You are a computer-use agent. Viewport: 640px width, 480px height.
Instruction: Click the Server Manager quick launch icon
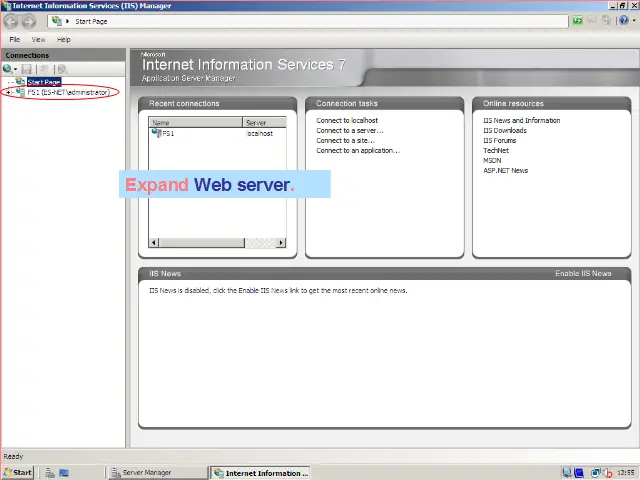tap(50, 473)
